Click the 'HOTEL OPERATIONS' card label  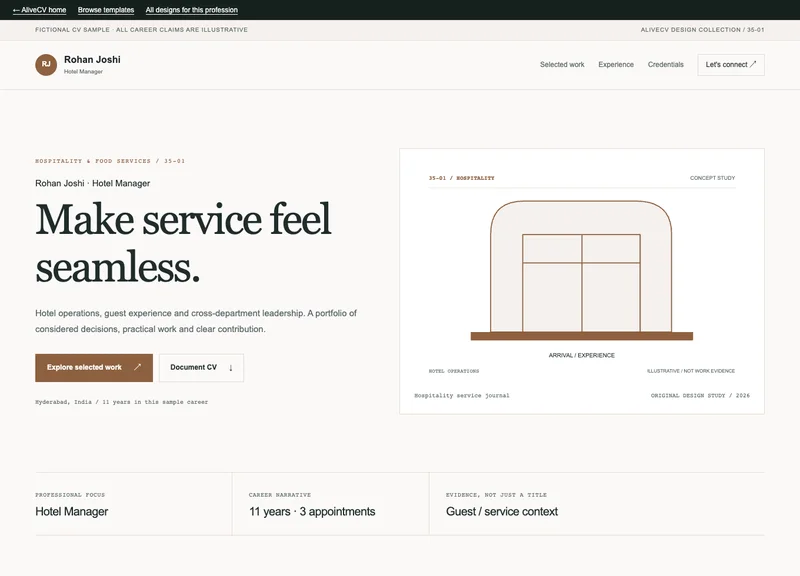(x=454, y=371)
